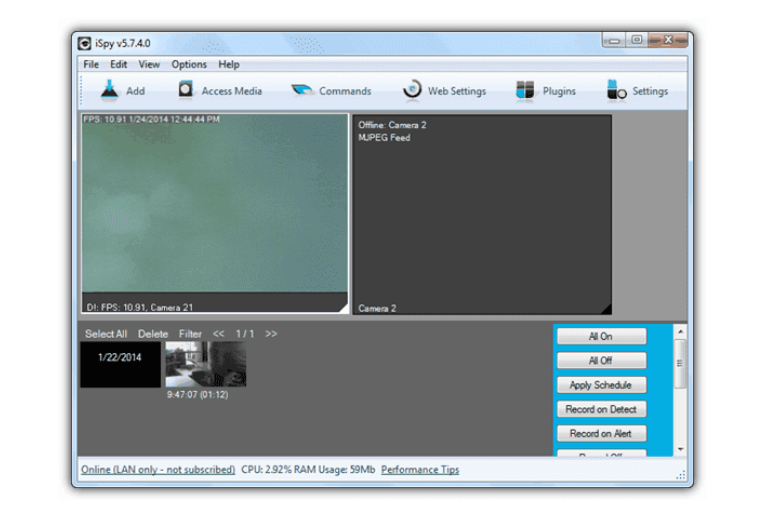The image size is (760, 525).
Task: Select the offline Camera 2 panel
Action: coord(482,215)
